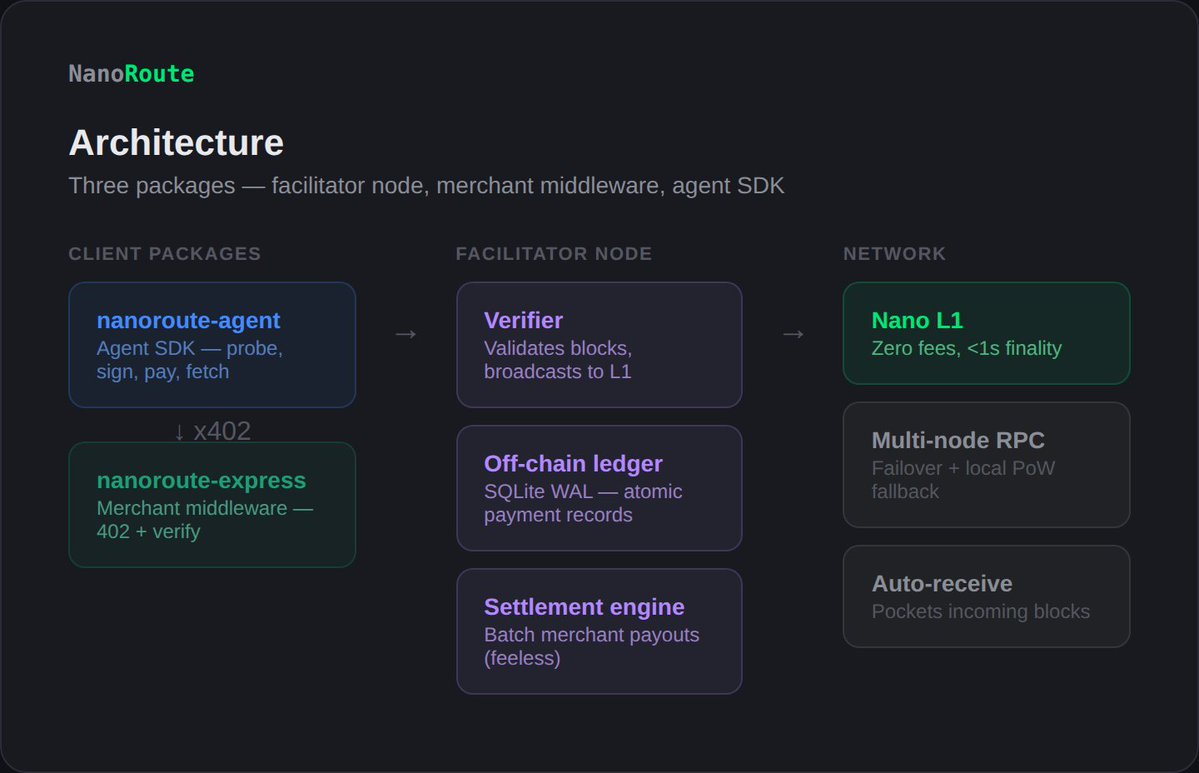Open the Verifier card title
The height and width of the screenshot is (773, 1199).
523,320
